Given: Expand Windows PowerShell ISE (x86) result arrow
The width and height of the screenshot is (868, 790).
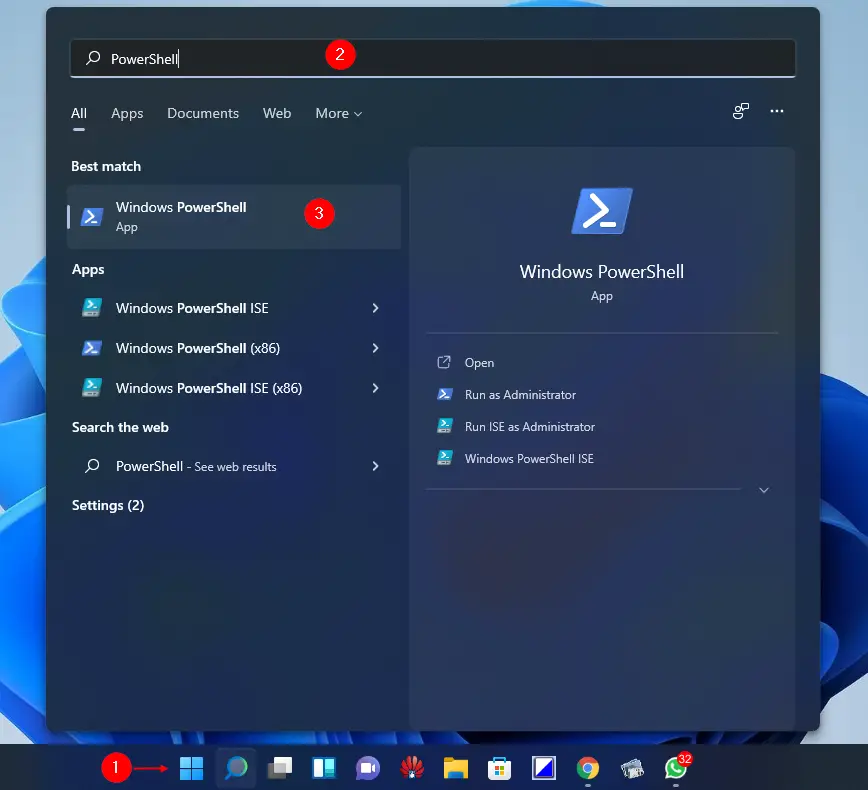Looking at the screenshot, I should click(x=375, y=388).
